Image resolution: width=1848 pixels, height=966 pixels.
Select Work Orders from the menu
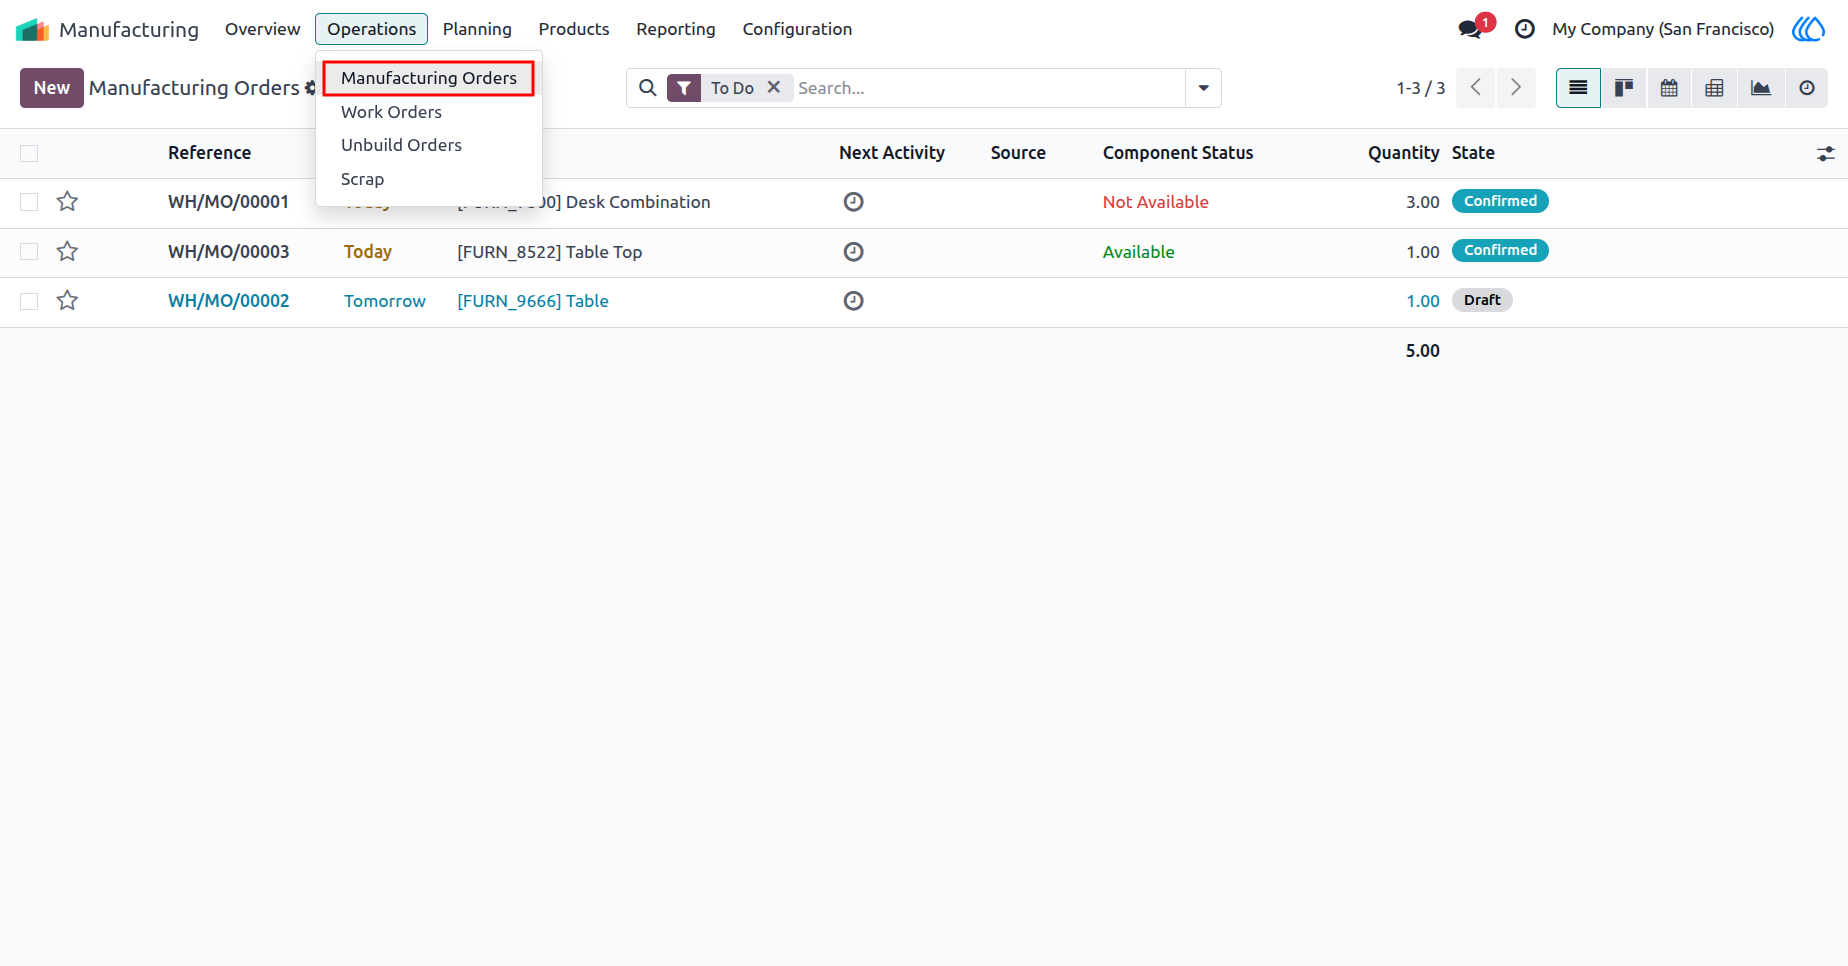click(x=391, y=112)
